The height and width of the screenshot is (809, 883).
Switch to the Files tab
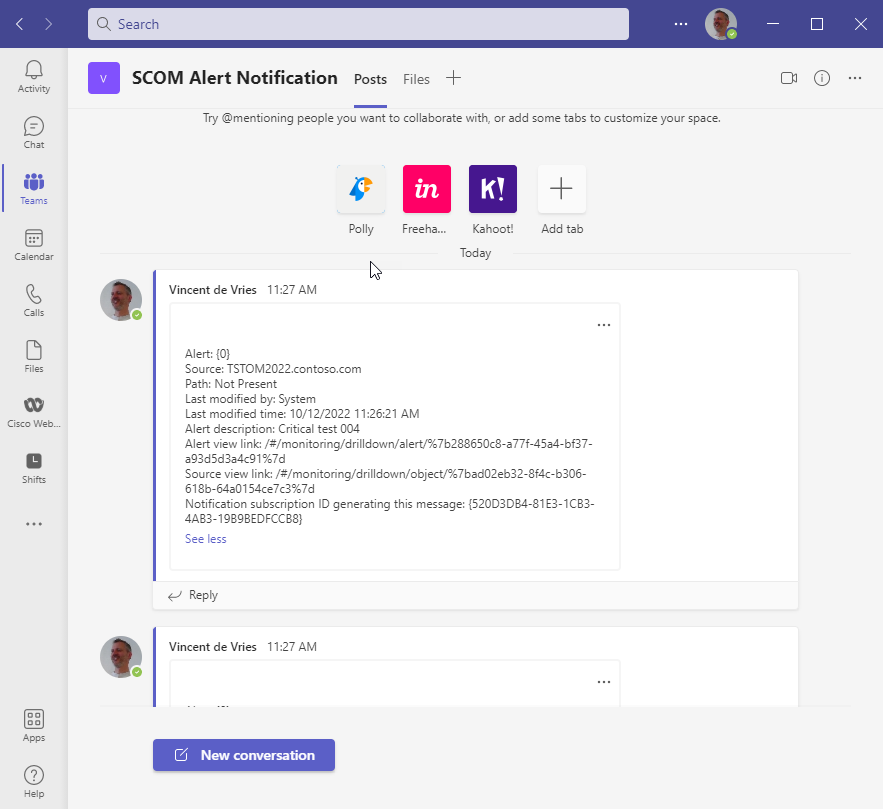click(416, 79)
